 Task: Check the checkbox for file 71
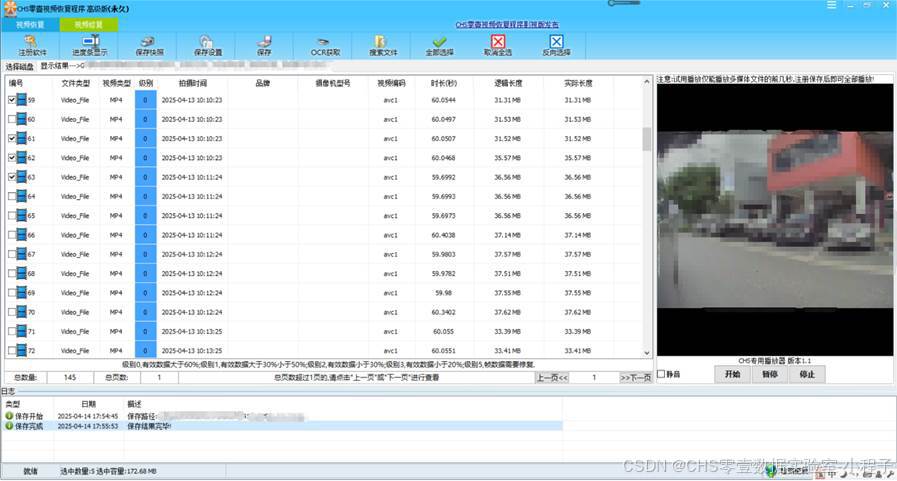coord(12,331)
